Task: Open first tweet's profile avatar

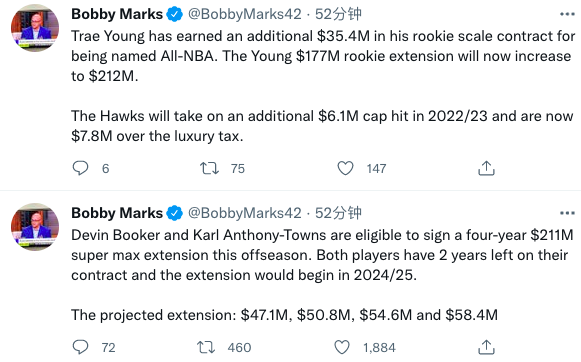Action: pos(35,28)
